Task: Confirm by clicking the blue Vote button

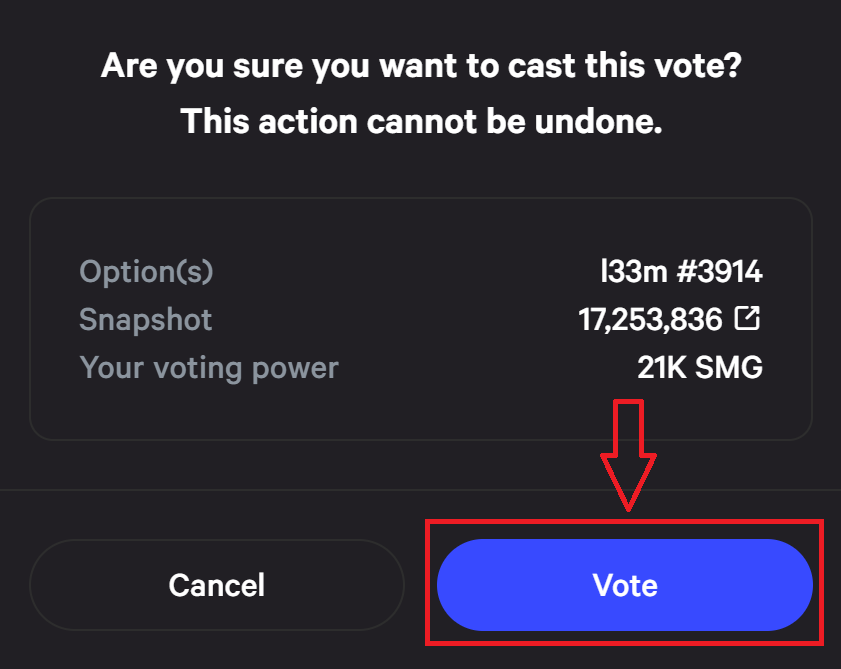Action: click(x=625, y=585)
